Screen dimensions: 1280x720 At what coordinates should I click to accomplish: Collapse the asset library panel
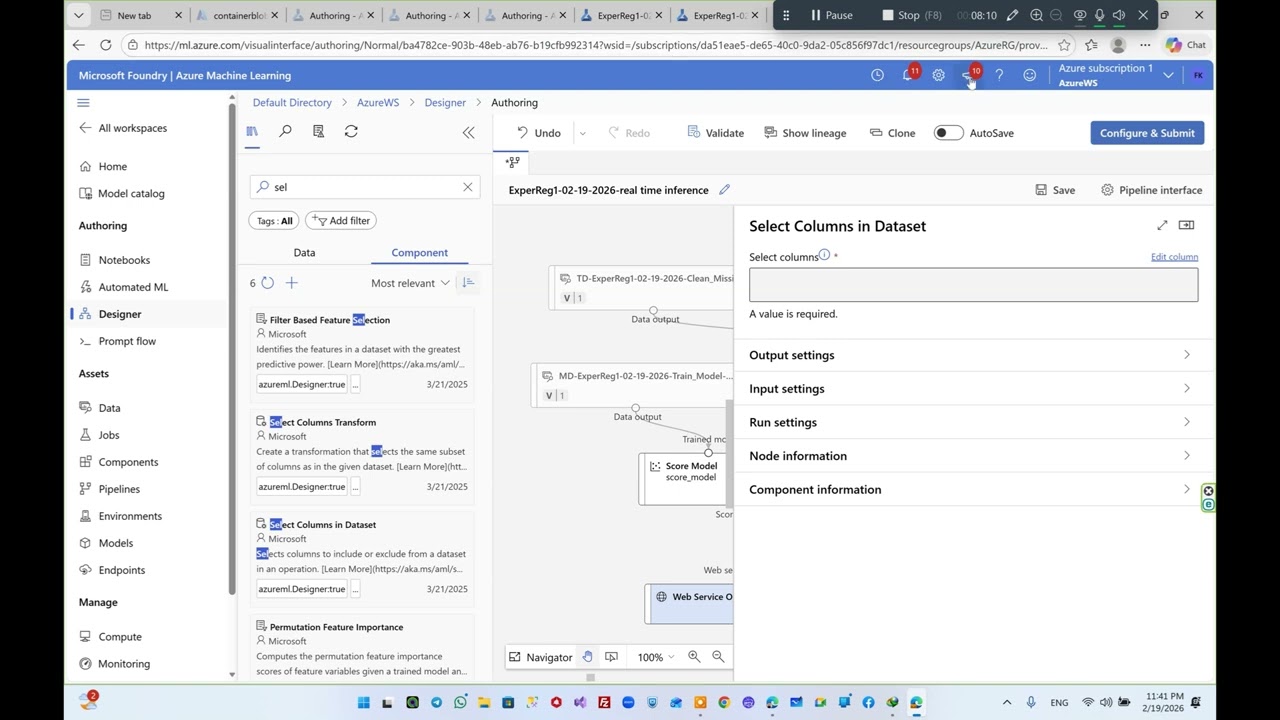[x=468, y=132]
